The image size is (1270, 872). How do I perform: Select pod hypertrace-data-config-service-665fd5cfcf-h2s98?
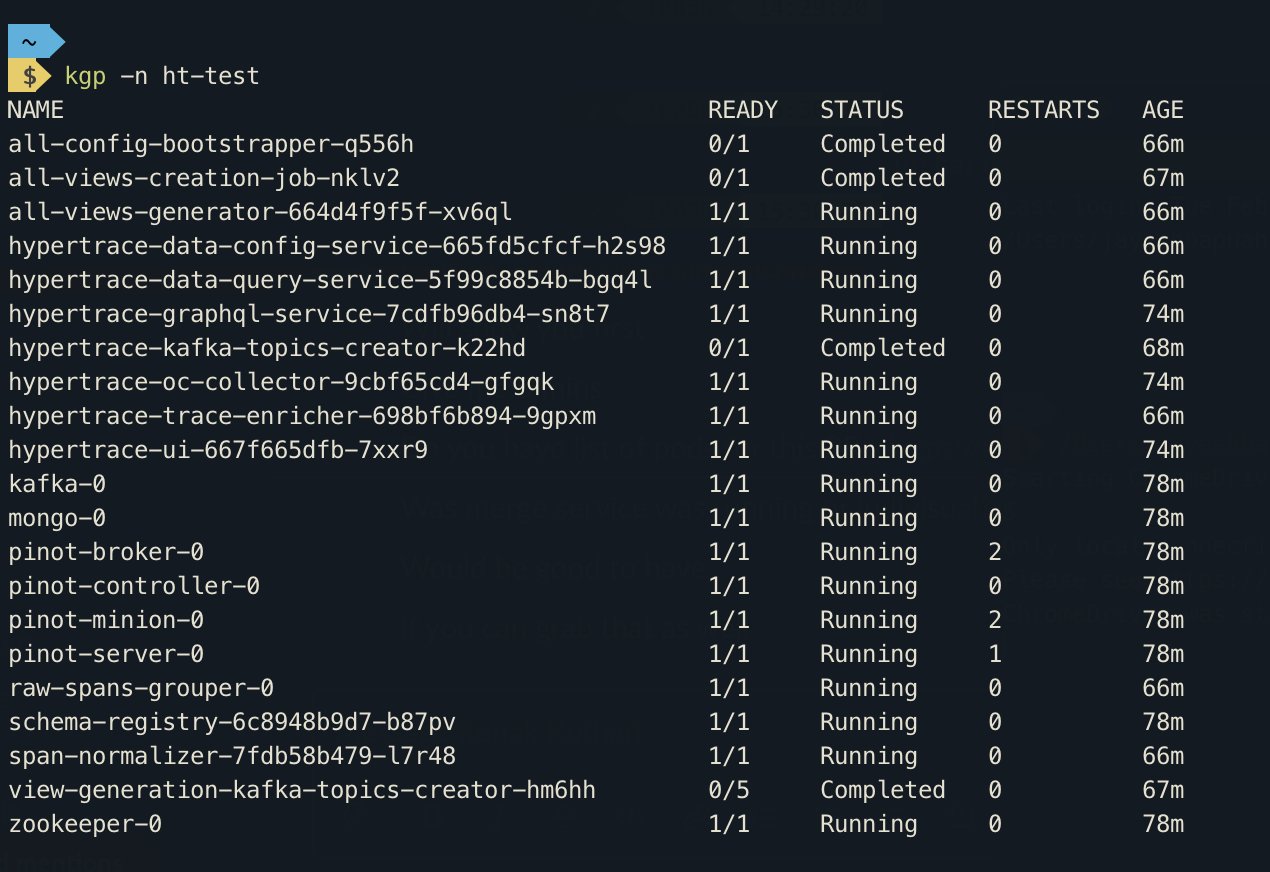[x=337, y=246]
